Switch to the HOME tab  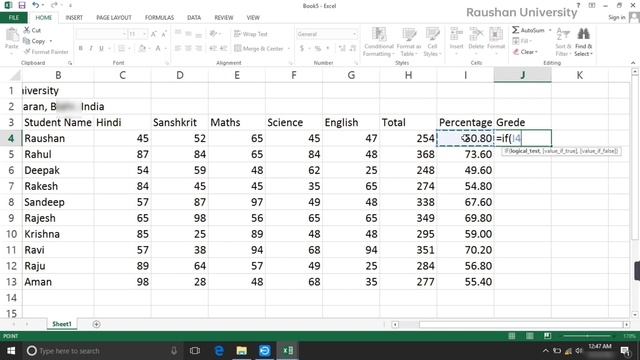pyautogui.click(x=43, y=18)
